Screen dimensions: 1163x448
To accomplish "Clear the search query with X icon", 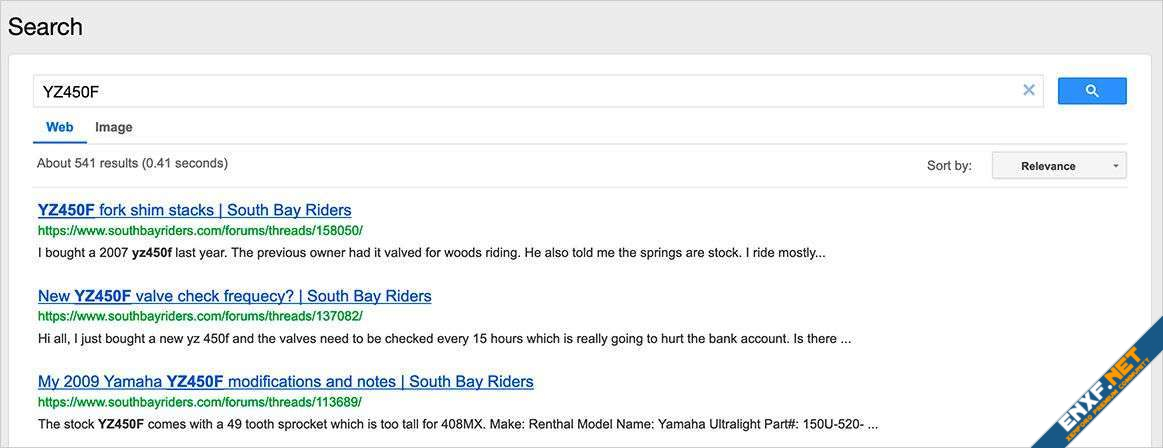I will point(1029,90).
